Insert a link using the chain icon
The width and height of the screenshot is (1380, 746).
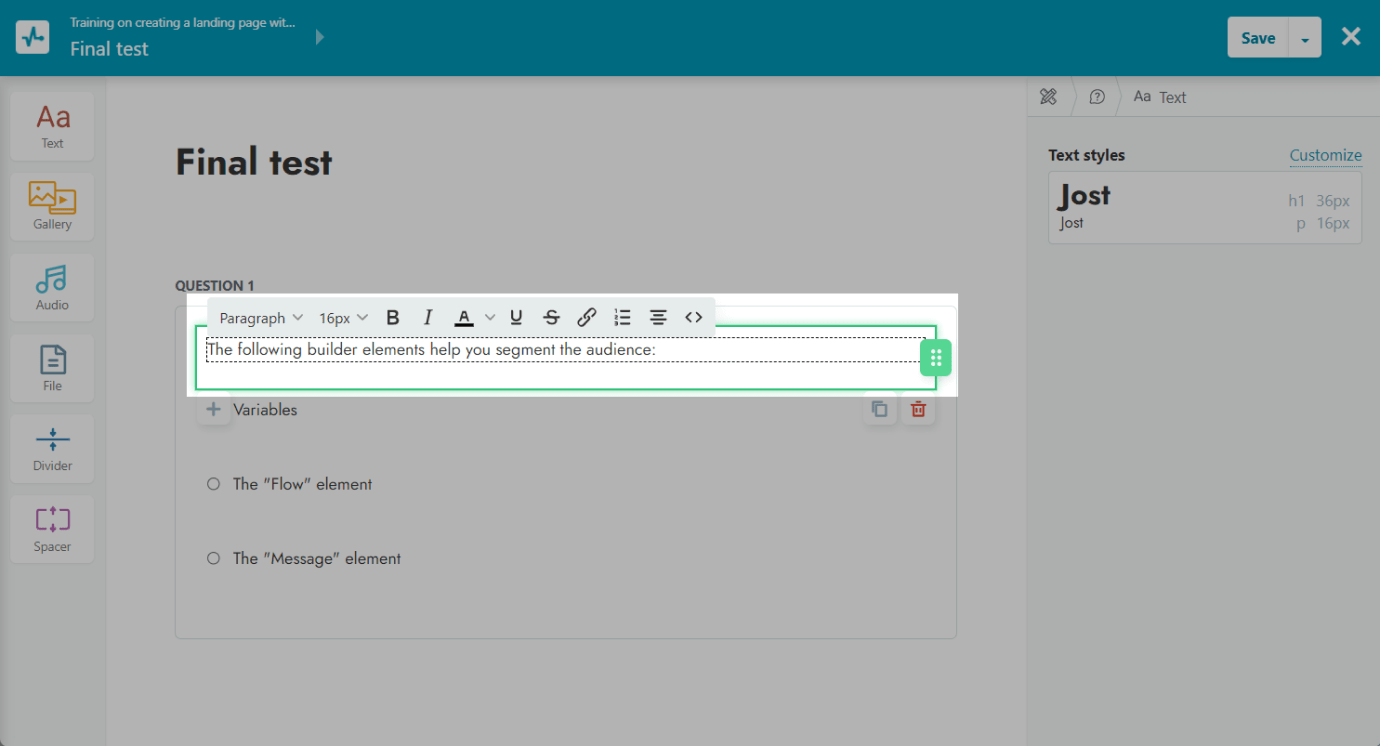[587, 318]
